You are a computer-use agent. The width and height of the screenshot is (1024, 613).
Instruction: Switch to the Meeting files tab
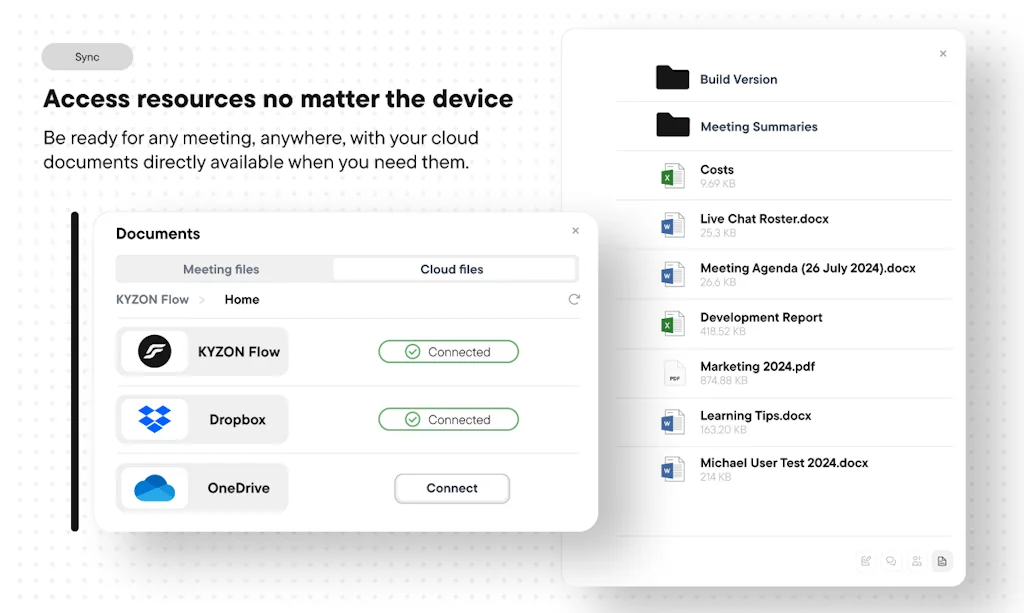(x=224, y=268)
